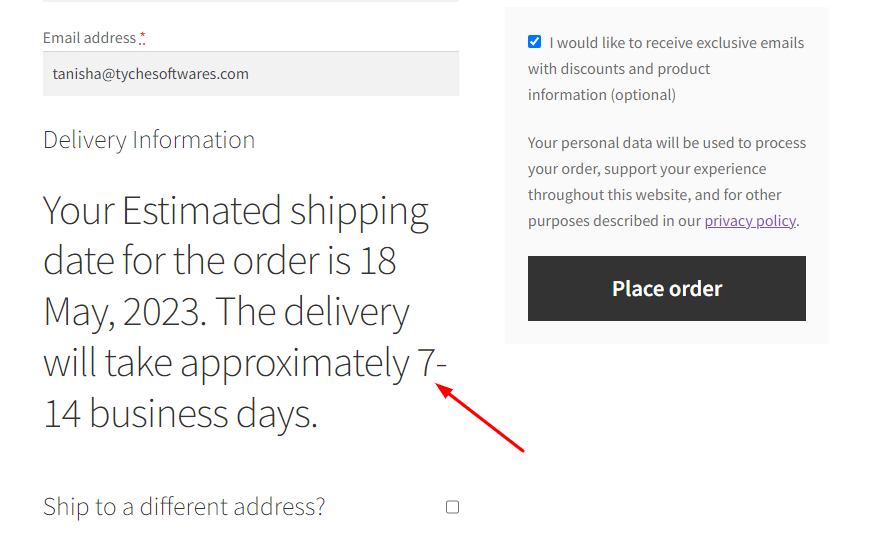Click the 'Ship to a different address?' heading
879x539 pixels.
(x=184, y=507)
